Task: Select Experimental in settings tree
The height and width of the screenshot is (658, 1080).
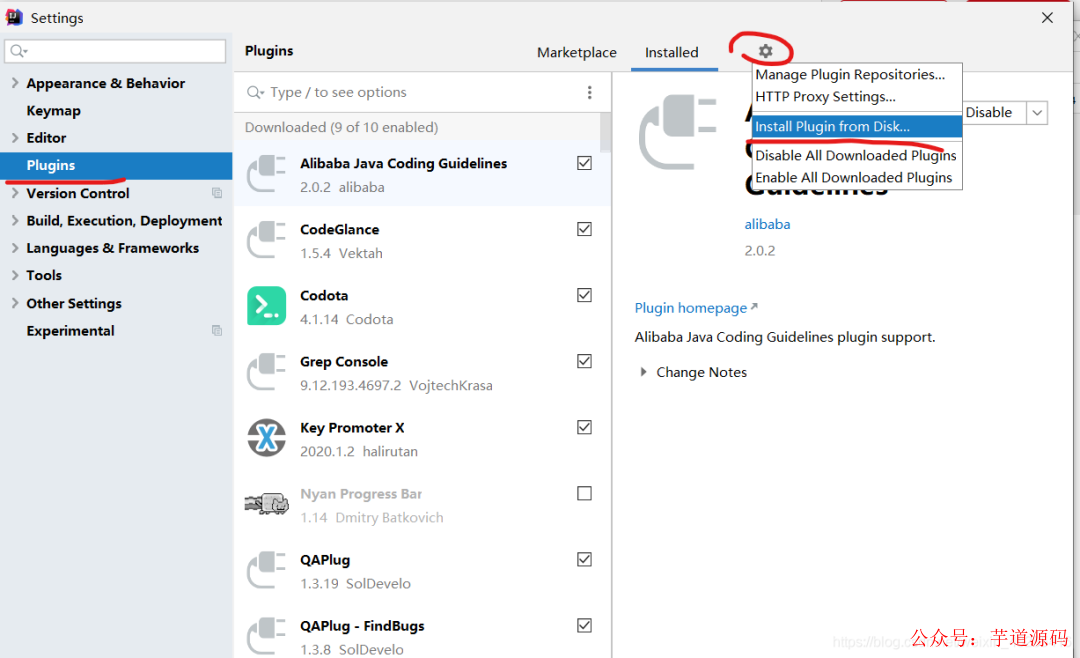Action: (x=70, y=331)
